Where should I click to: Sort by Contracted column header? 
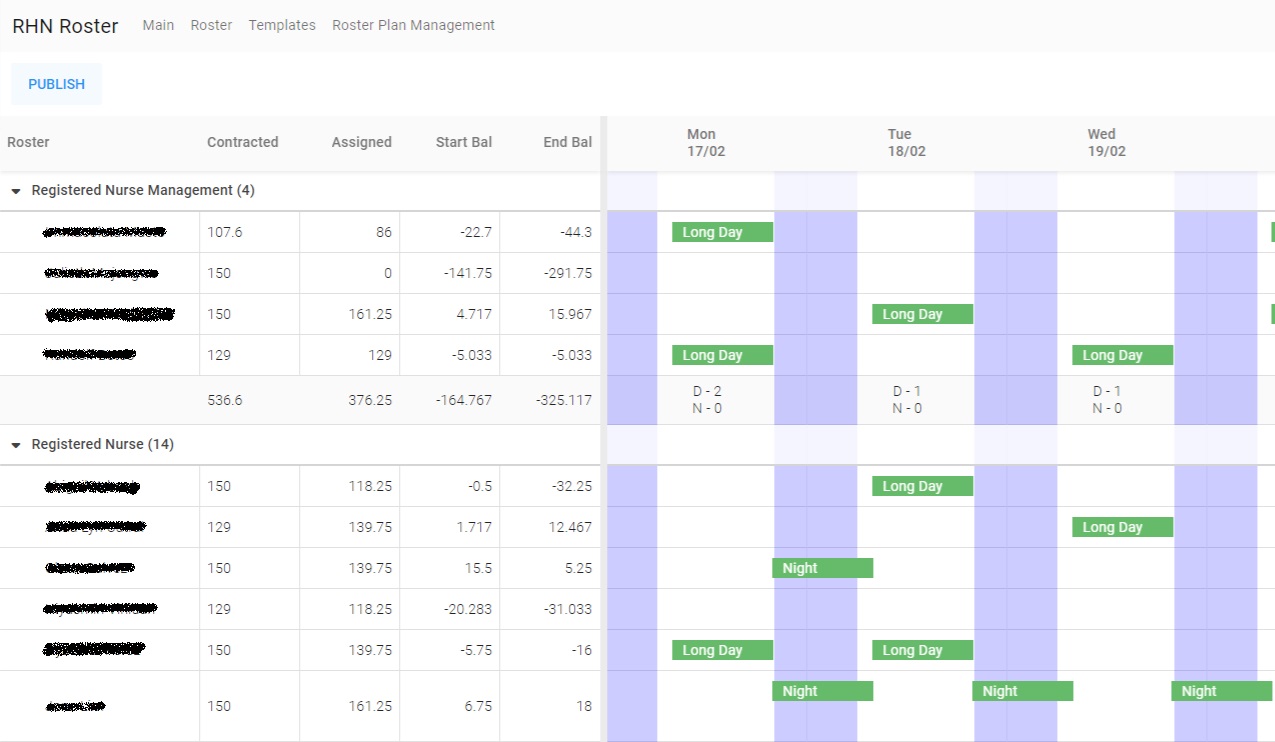tap(243, 142)
